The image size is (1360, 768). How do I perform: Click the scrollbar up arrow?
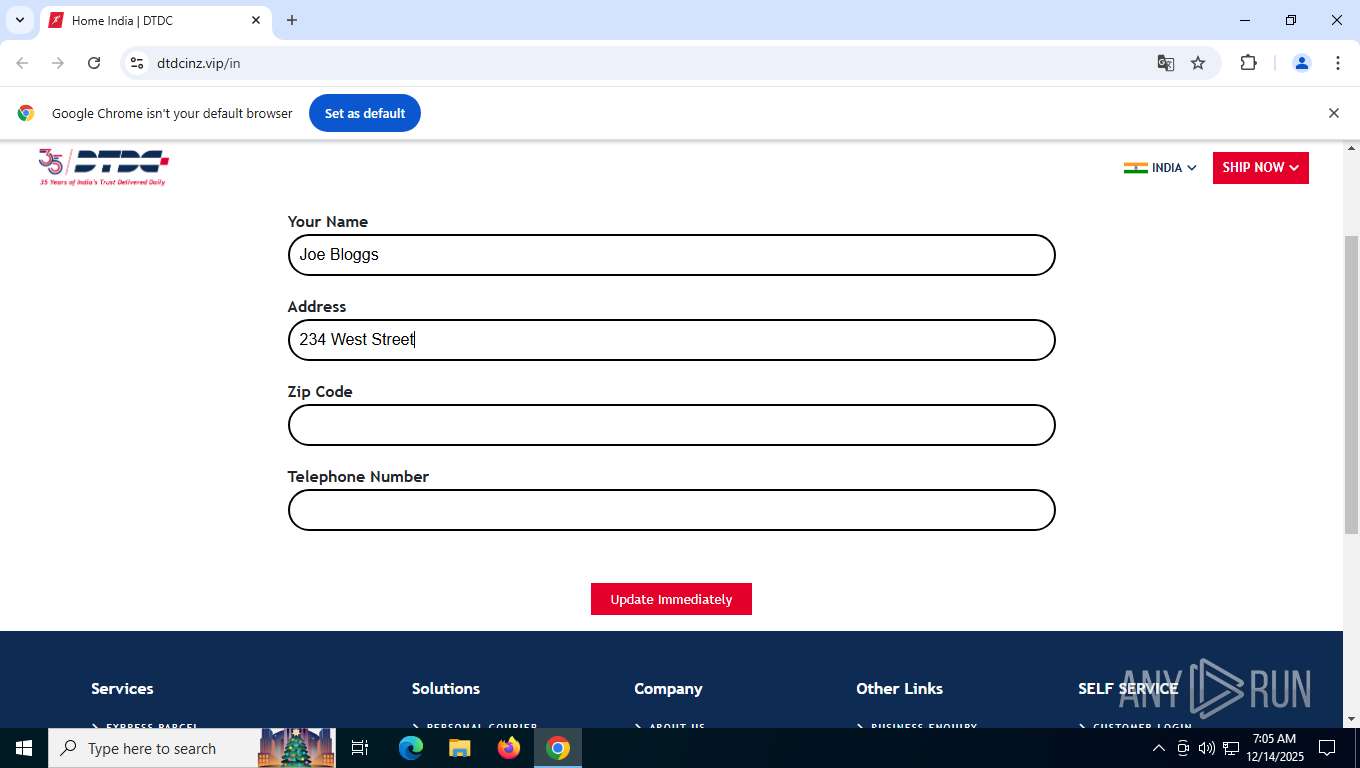point(1352,148)
